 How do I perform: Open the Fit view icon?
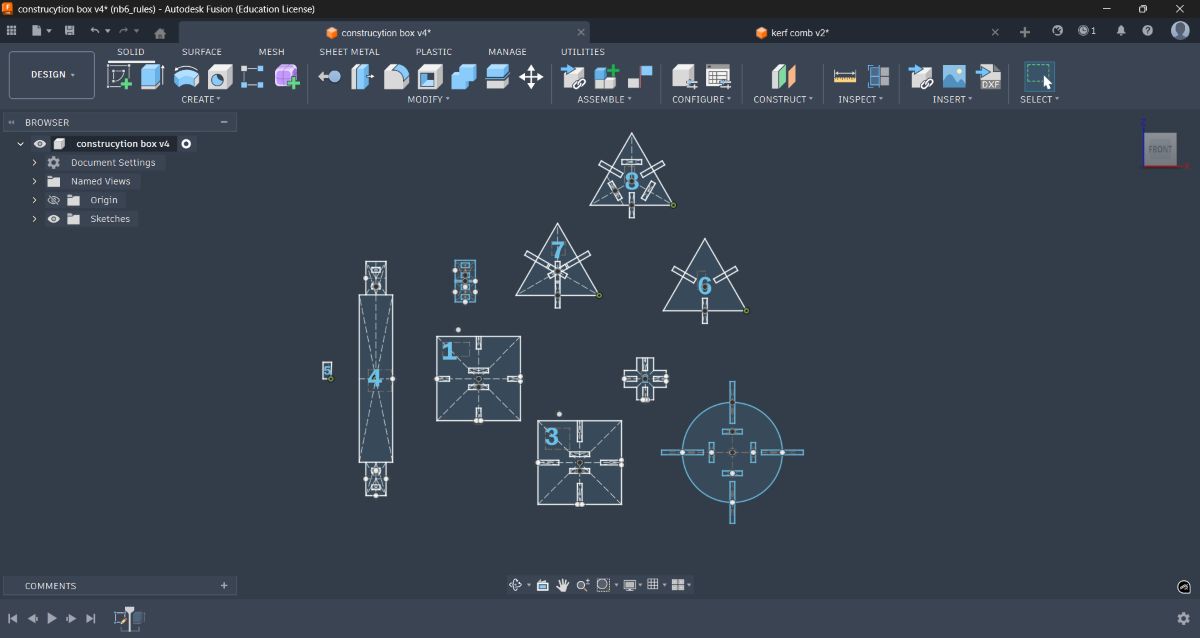[605, 584]
